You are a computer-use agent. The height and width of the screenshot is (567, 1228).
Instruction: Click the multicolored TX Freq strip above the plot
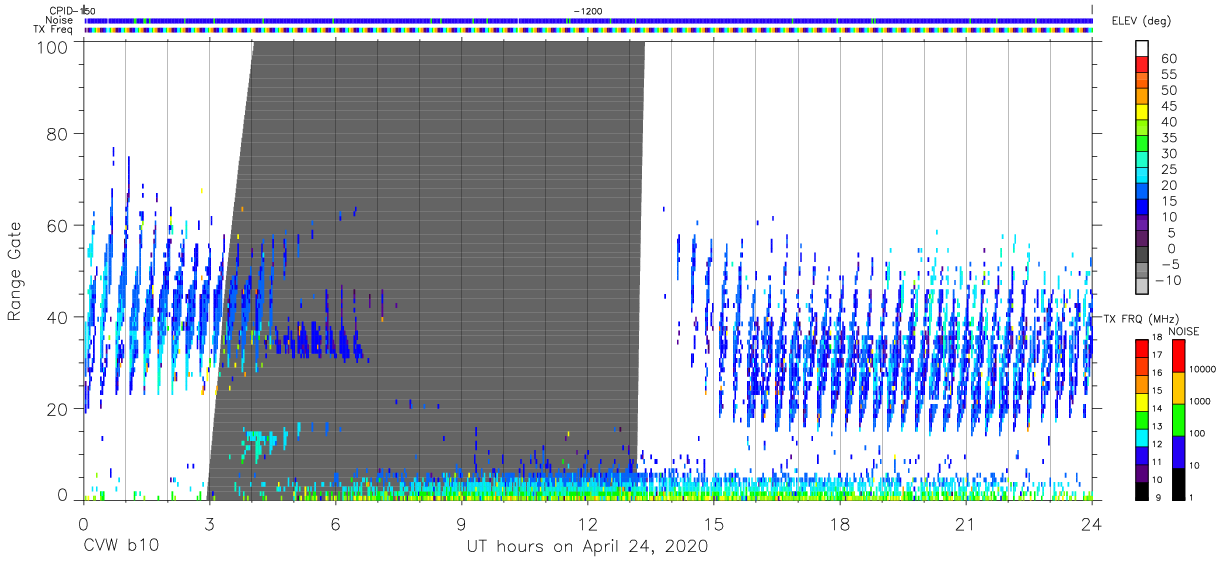pyautogui.click(x=588, y=30)
